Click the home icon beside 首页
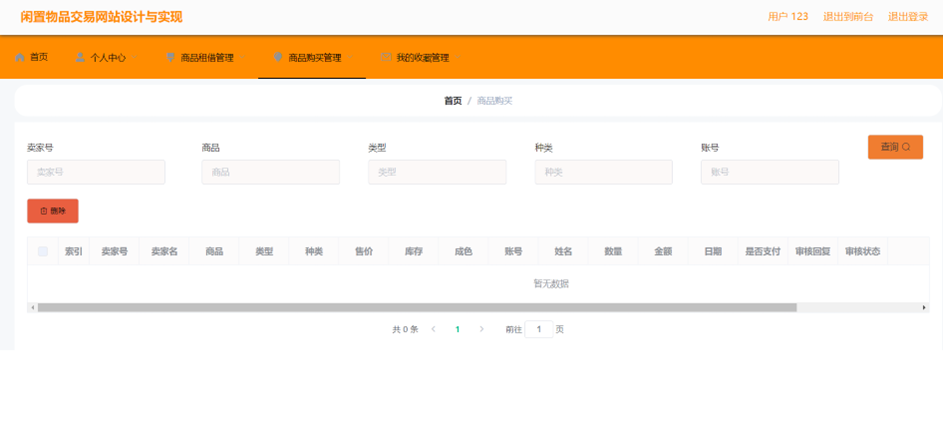Image resolution: width=943 pixels, height=429 pixels. tap(20, 57)
